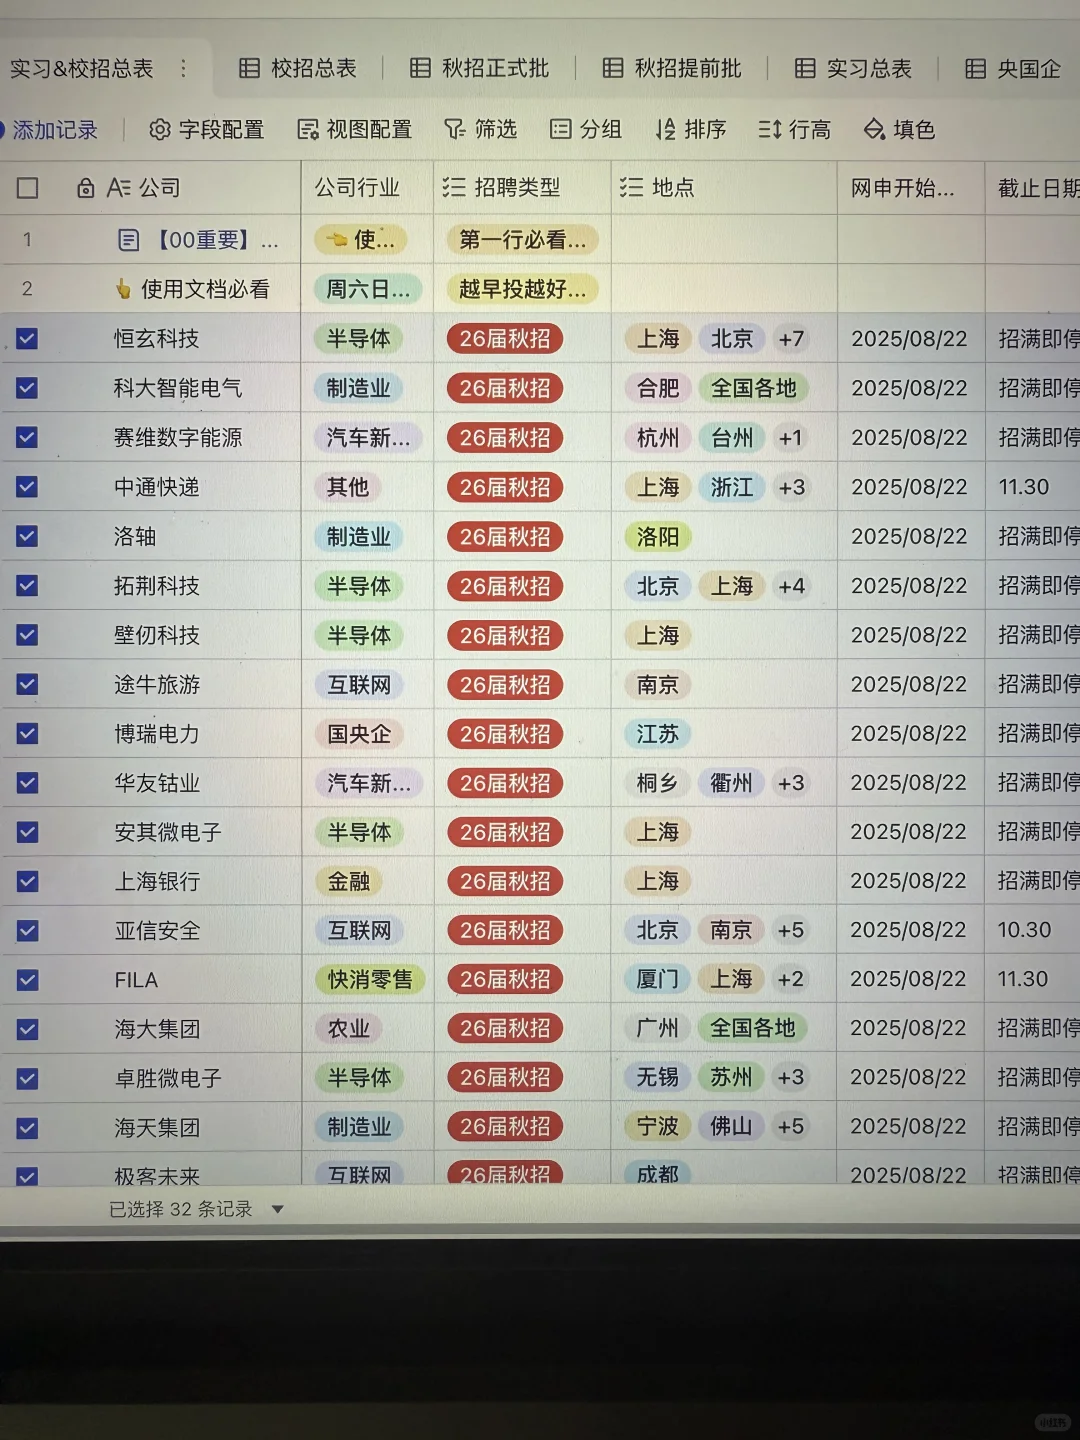
Task: Click 添加记录 to add a row
Action: pyautogui.click(x=51, y=129)
